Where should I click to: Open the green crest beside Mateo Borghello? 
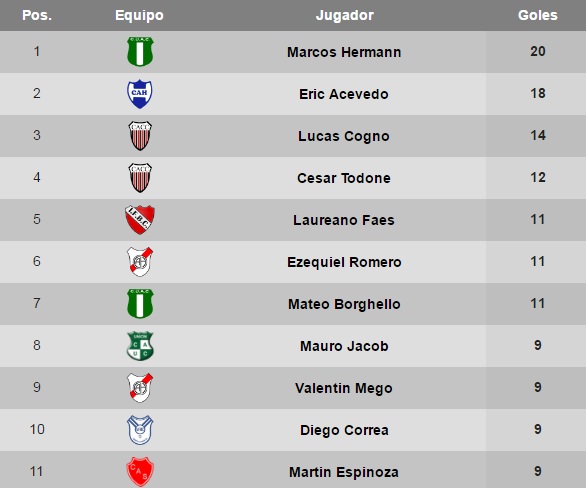[x=140, y=304]
